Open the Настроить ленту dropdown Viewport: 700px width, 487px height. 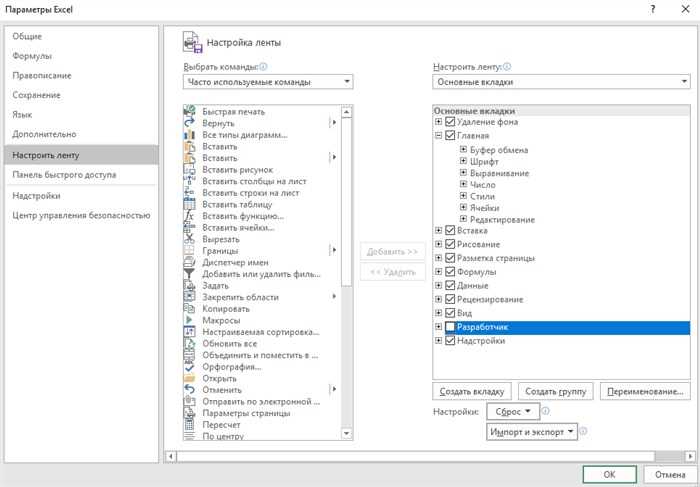tap(561, 82)
